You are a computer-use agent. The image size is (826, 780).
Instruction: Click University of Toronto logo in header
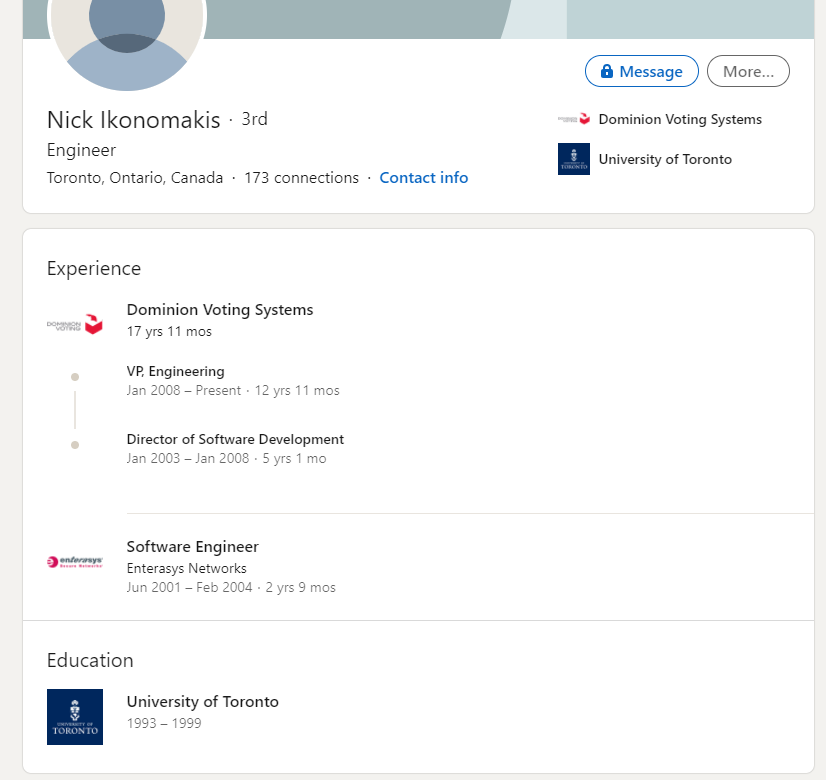[x=574, y=159]
